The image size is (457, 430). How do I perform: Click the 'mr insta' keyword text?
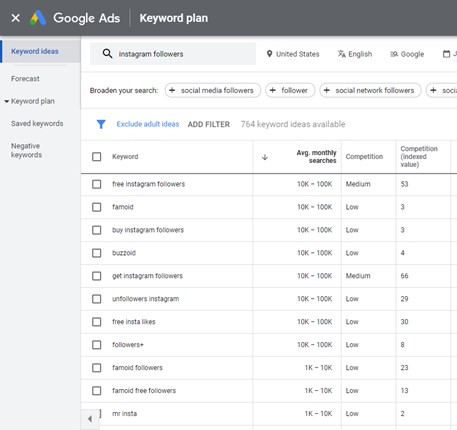pos(124,414)
